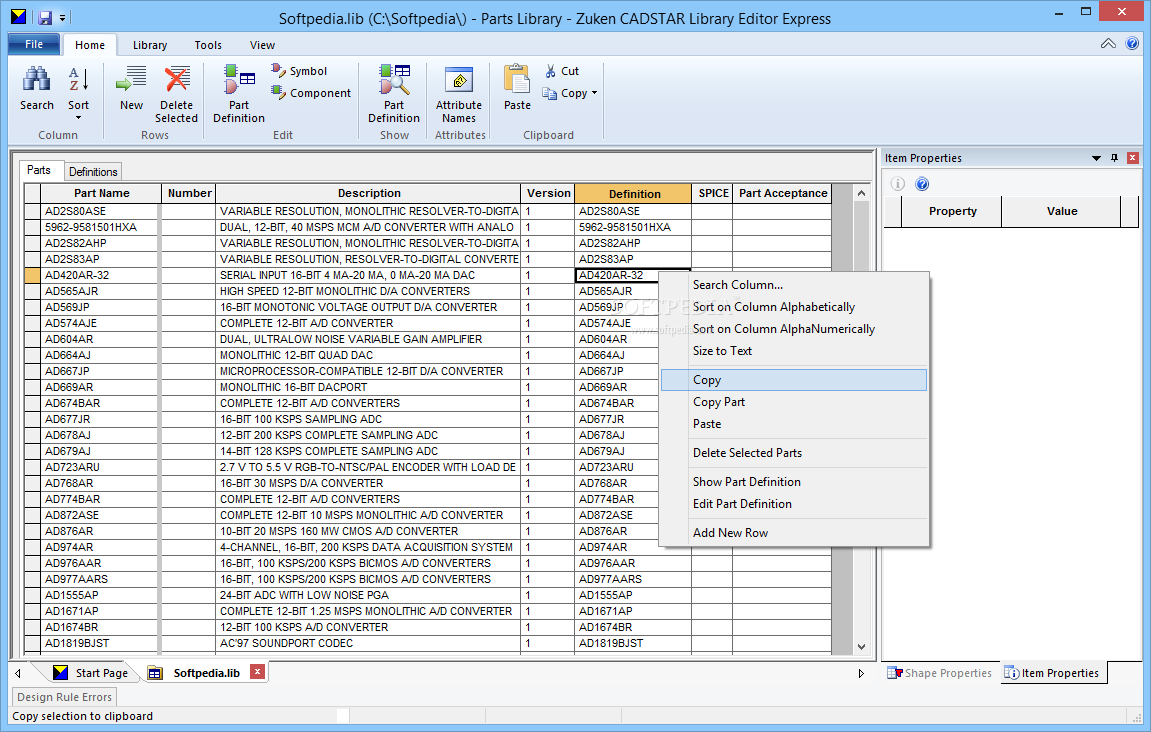Click help icon in Item Properties panel
This screenshot has width=1151, height=732.
[x=923, y=184]
